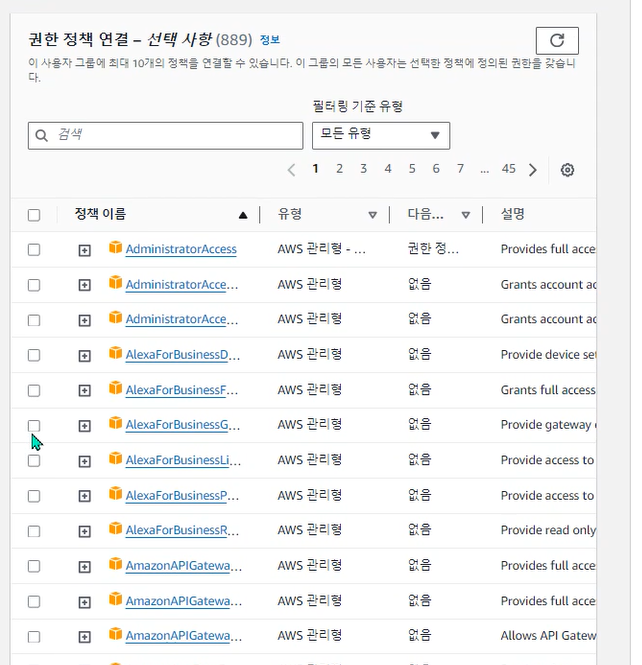642x665 pixels.
Task: Click orange policy icon for AlexaForBusinessLi...
Action: click(115, 458)
